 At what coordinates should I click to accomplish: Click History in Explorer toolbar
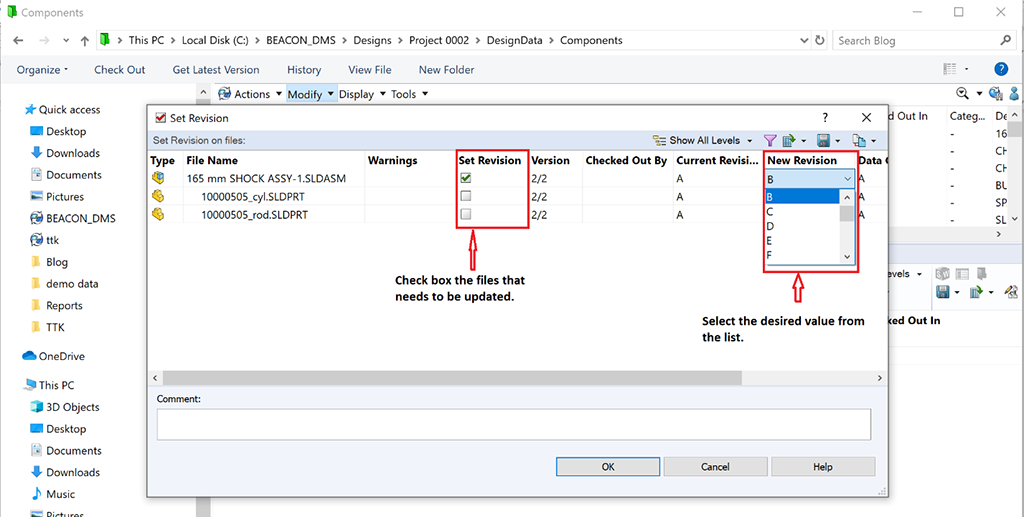[x=304, y=70]
